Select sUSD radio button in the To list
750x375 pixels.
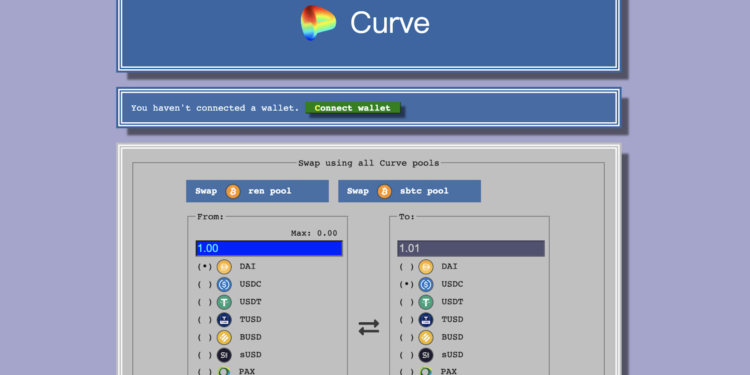(x=406, y=355)
